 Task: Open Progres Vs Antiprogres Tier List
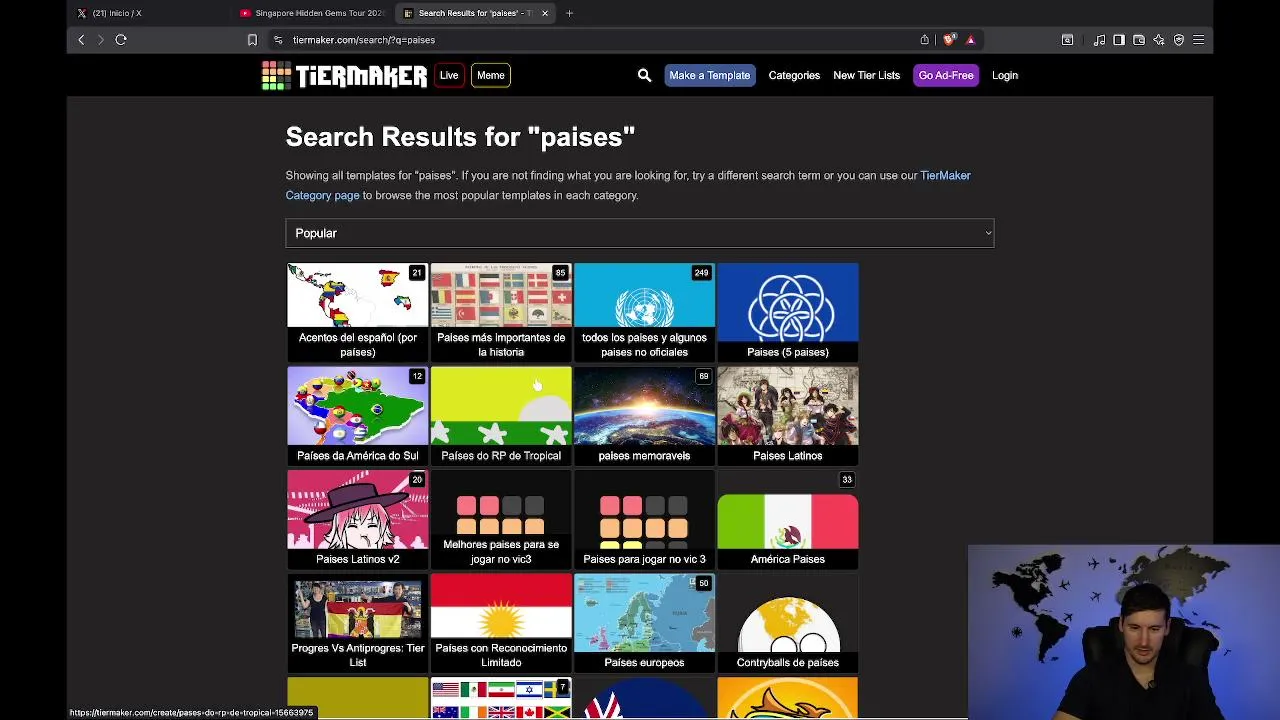pyautogui.click(x=357, y=623)
